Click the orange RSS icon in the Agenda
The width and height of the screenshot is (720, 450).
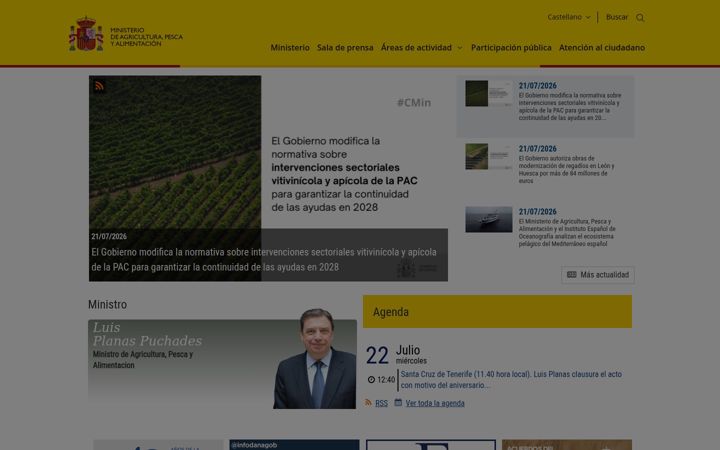(x=368, y=403)
